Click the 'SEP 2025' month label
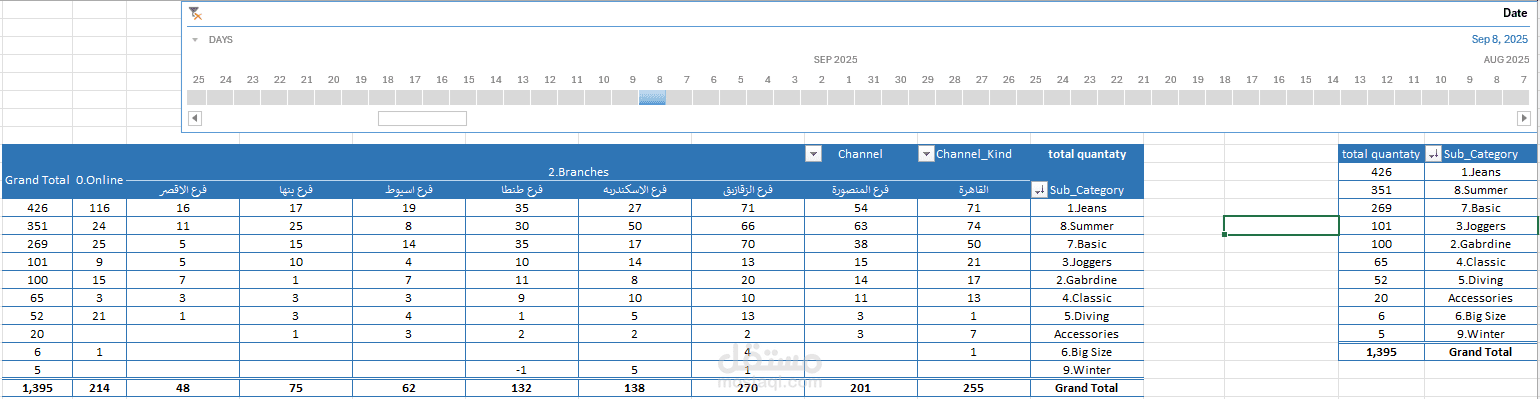Viewport: 1540px width, 399px height. [835, 60]
